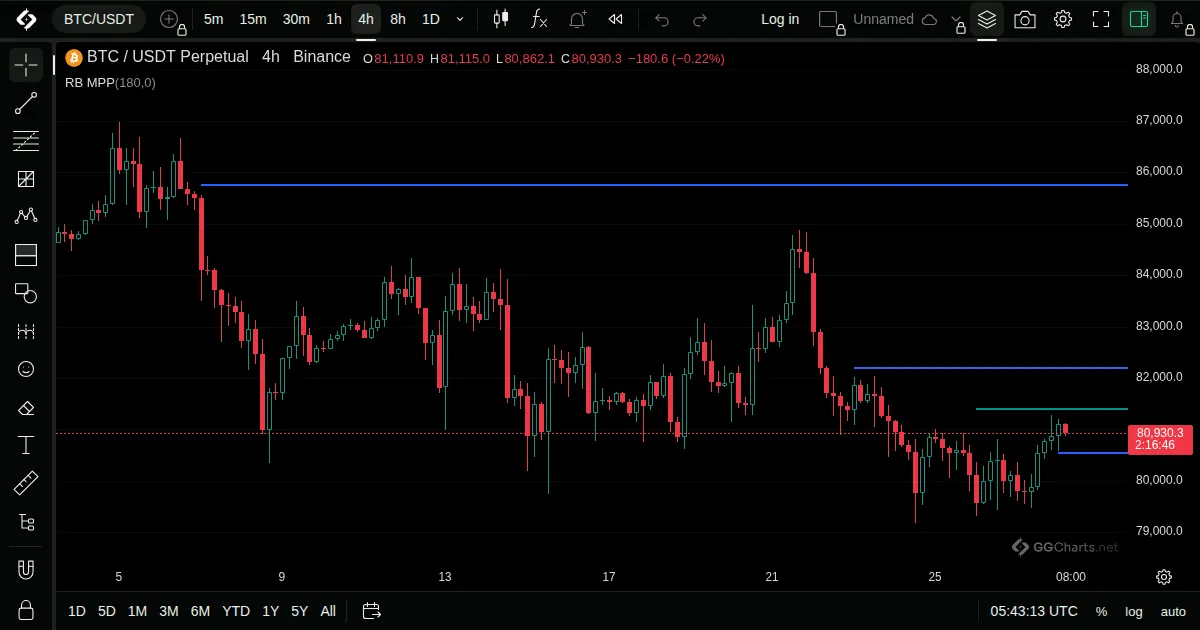Open the parallel channel lines tool
This screenshot has height=630, width=1200.
pos(26,141)
